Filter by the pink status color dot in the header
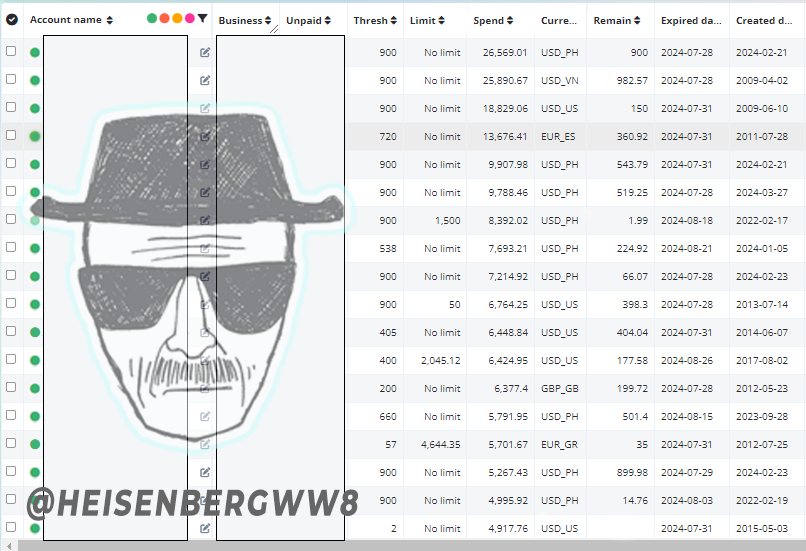This screenshot has height=551, width=806. point(190,19)
